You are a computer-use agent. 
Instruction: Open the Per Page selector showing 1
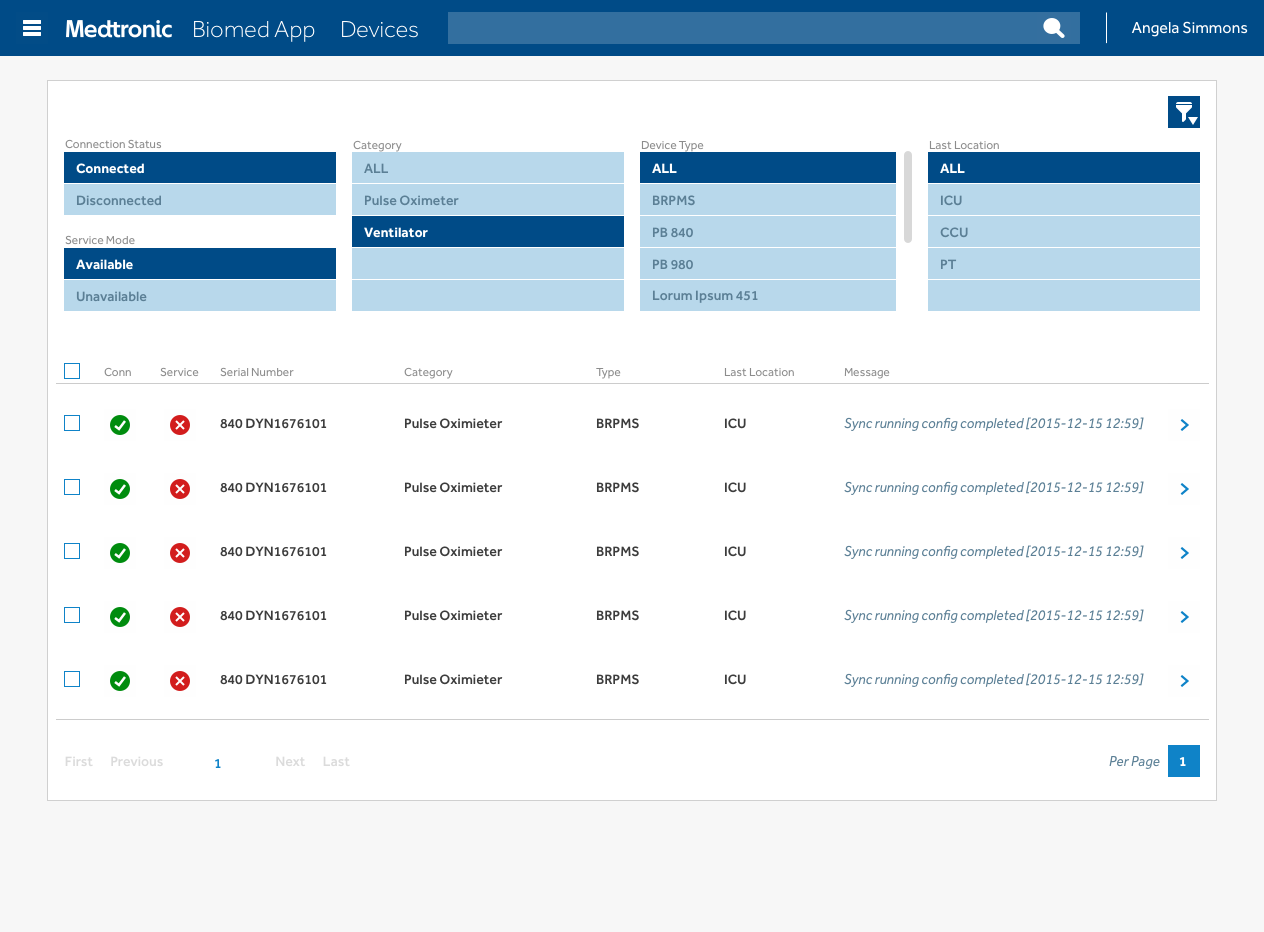pyautogui.click(x=1184, y=761)
